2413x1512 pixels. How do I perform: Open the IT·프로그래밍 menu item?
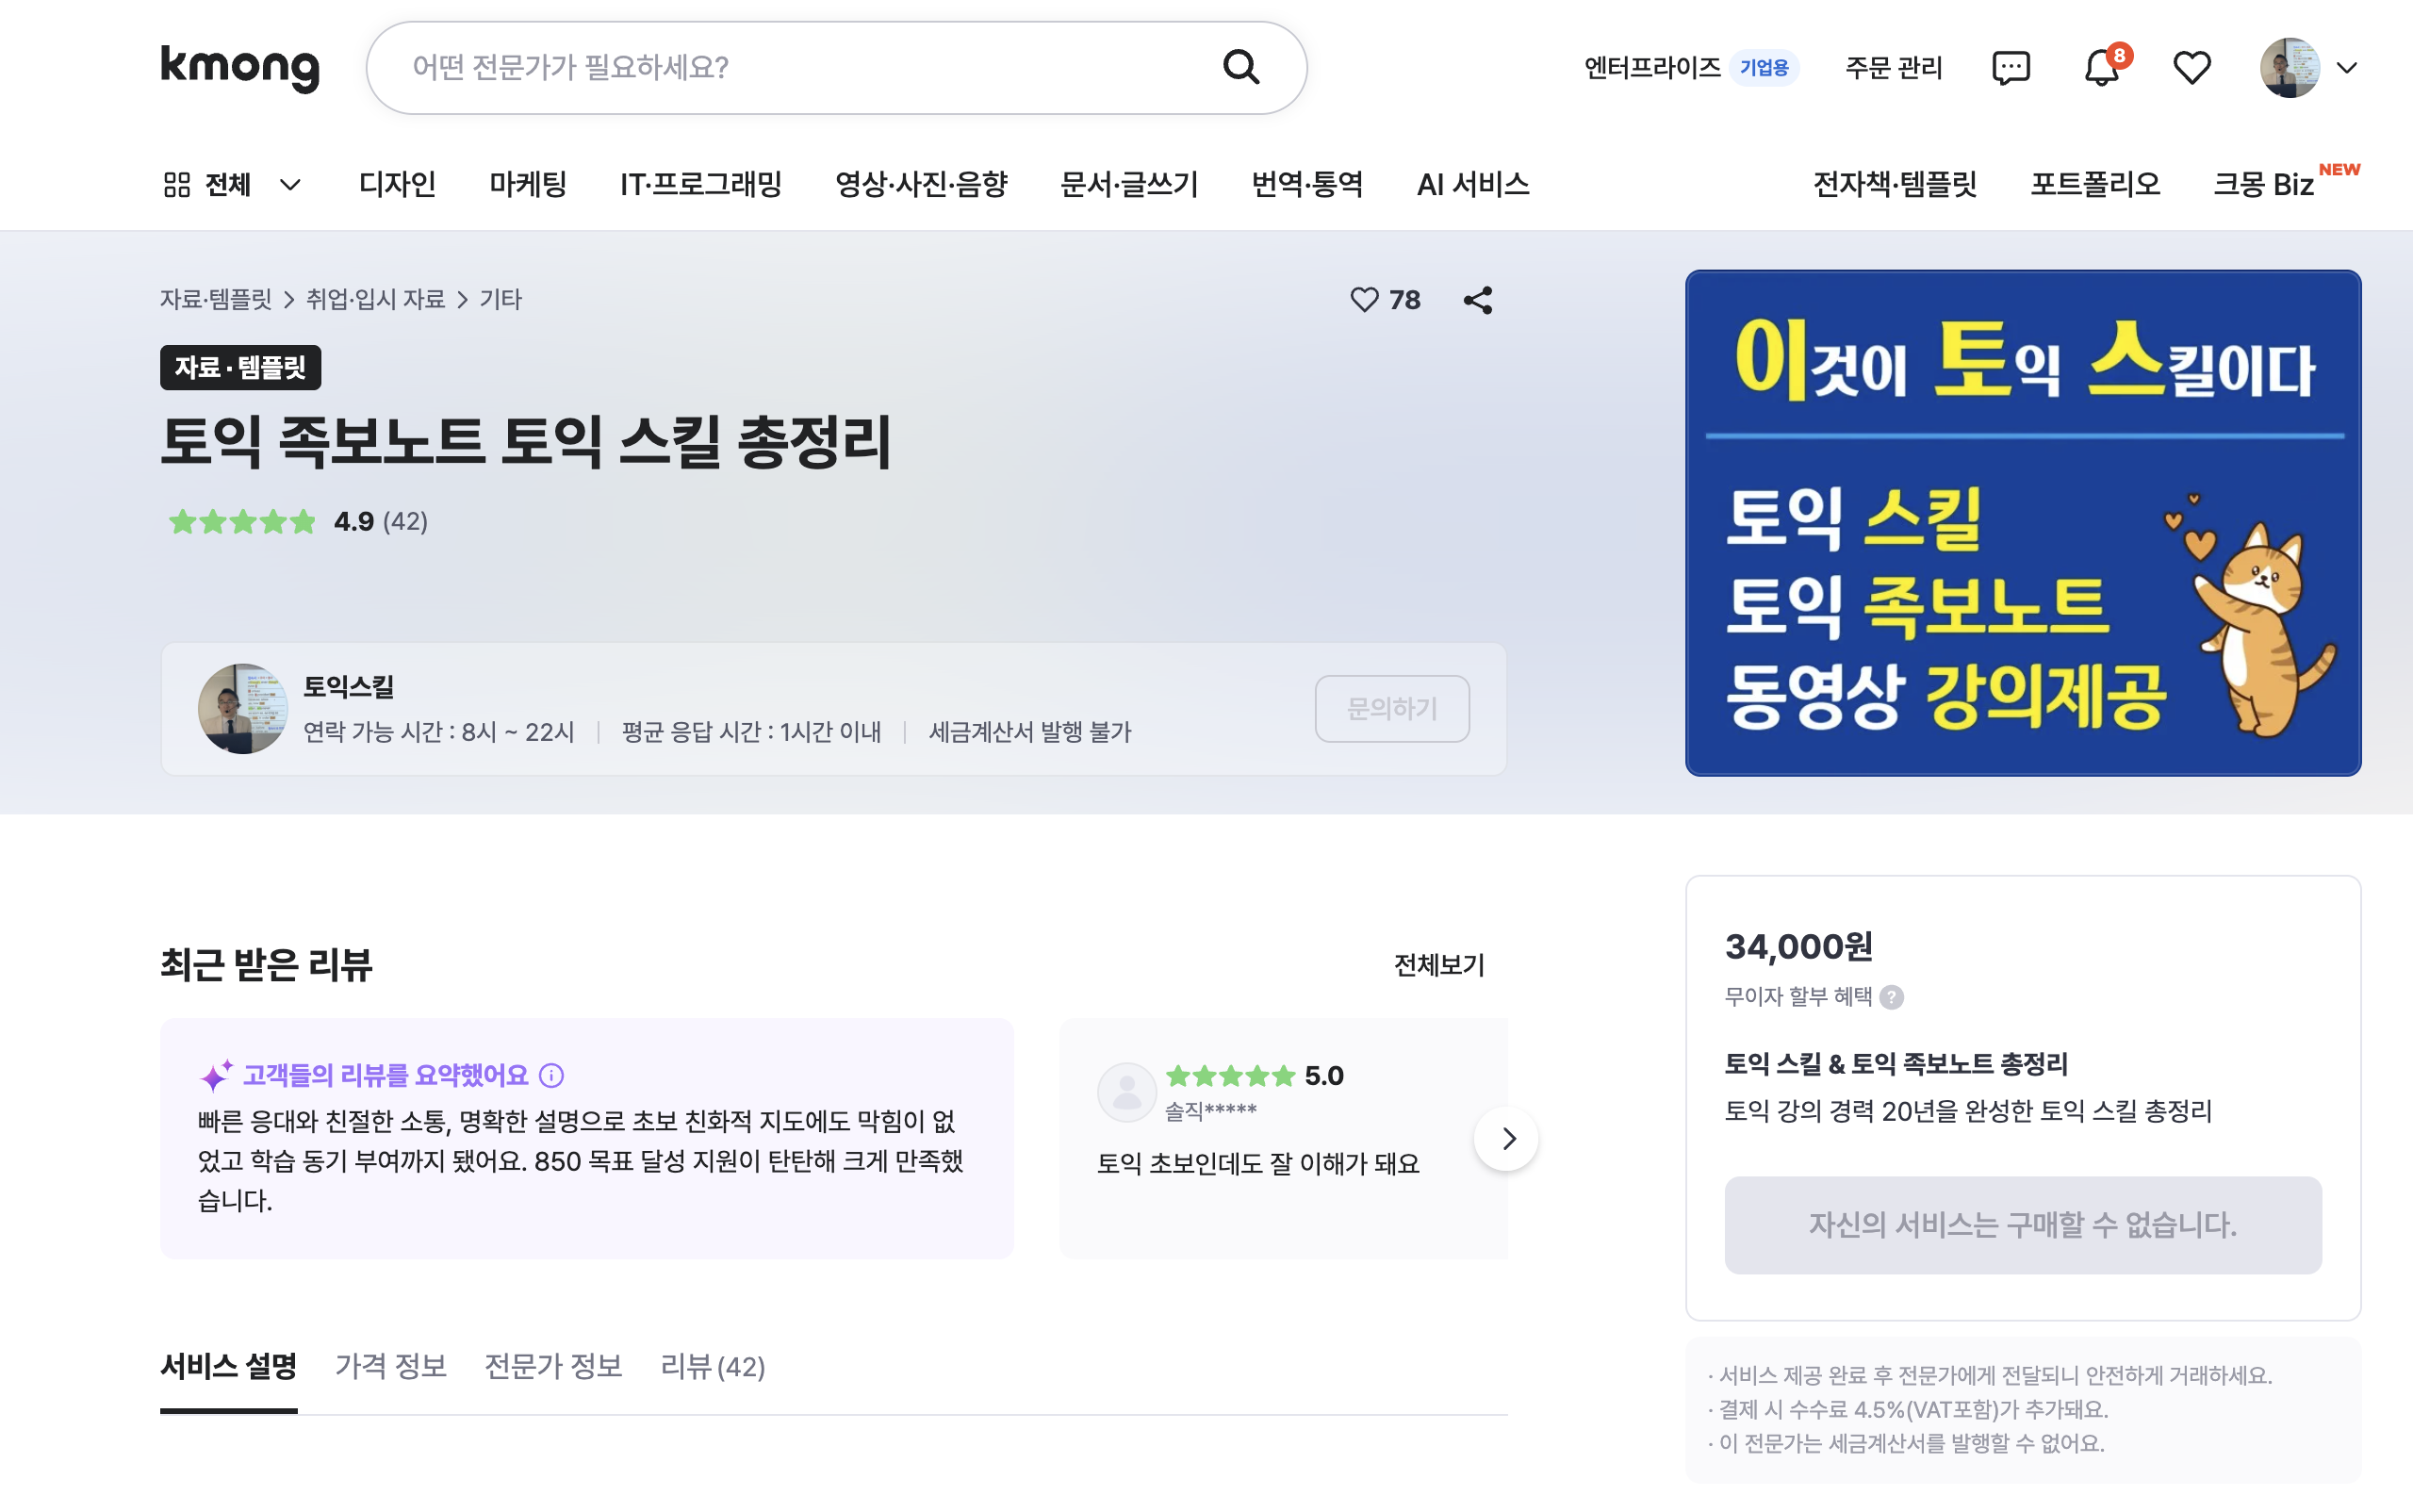[700, 185]
